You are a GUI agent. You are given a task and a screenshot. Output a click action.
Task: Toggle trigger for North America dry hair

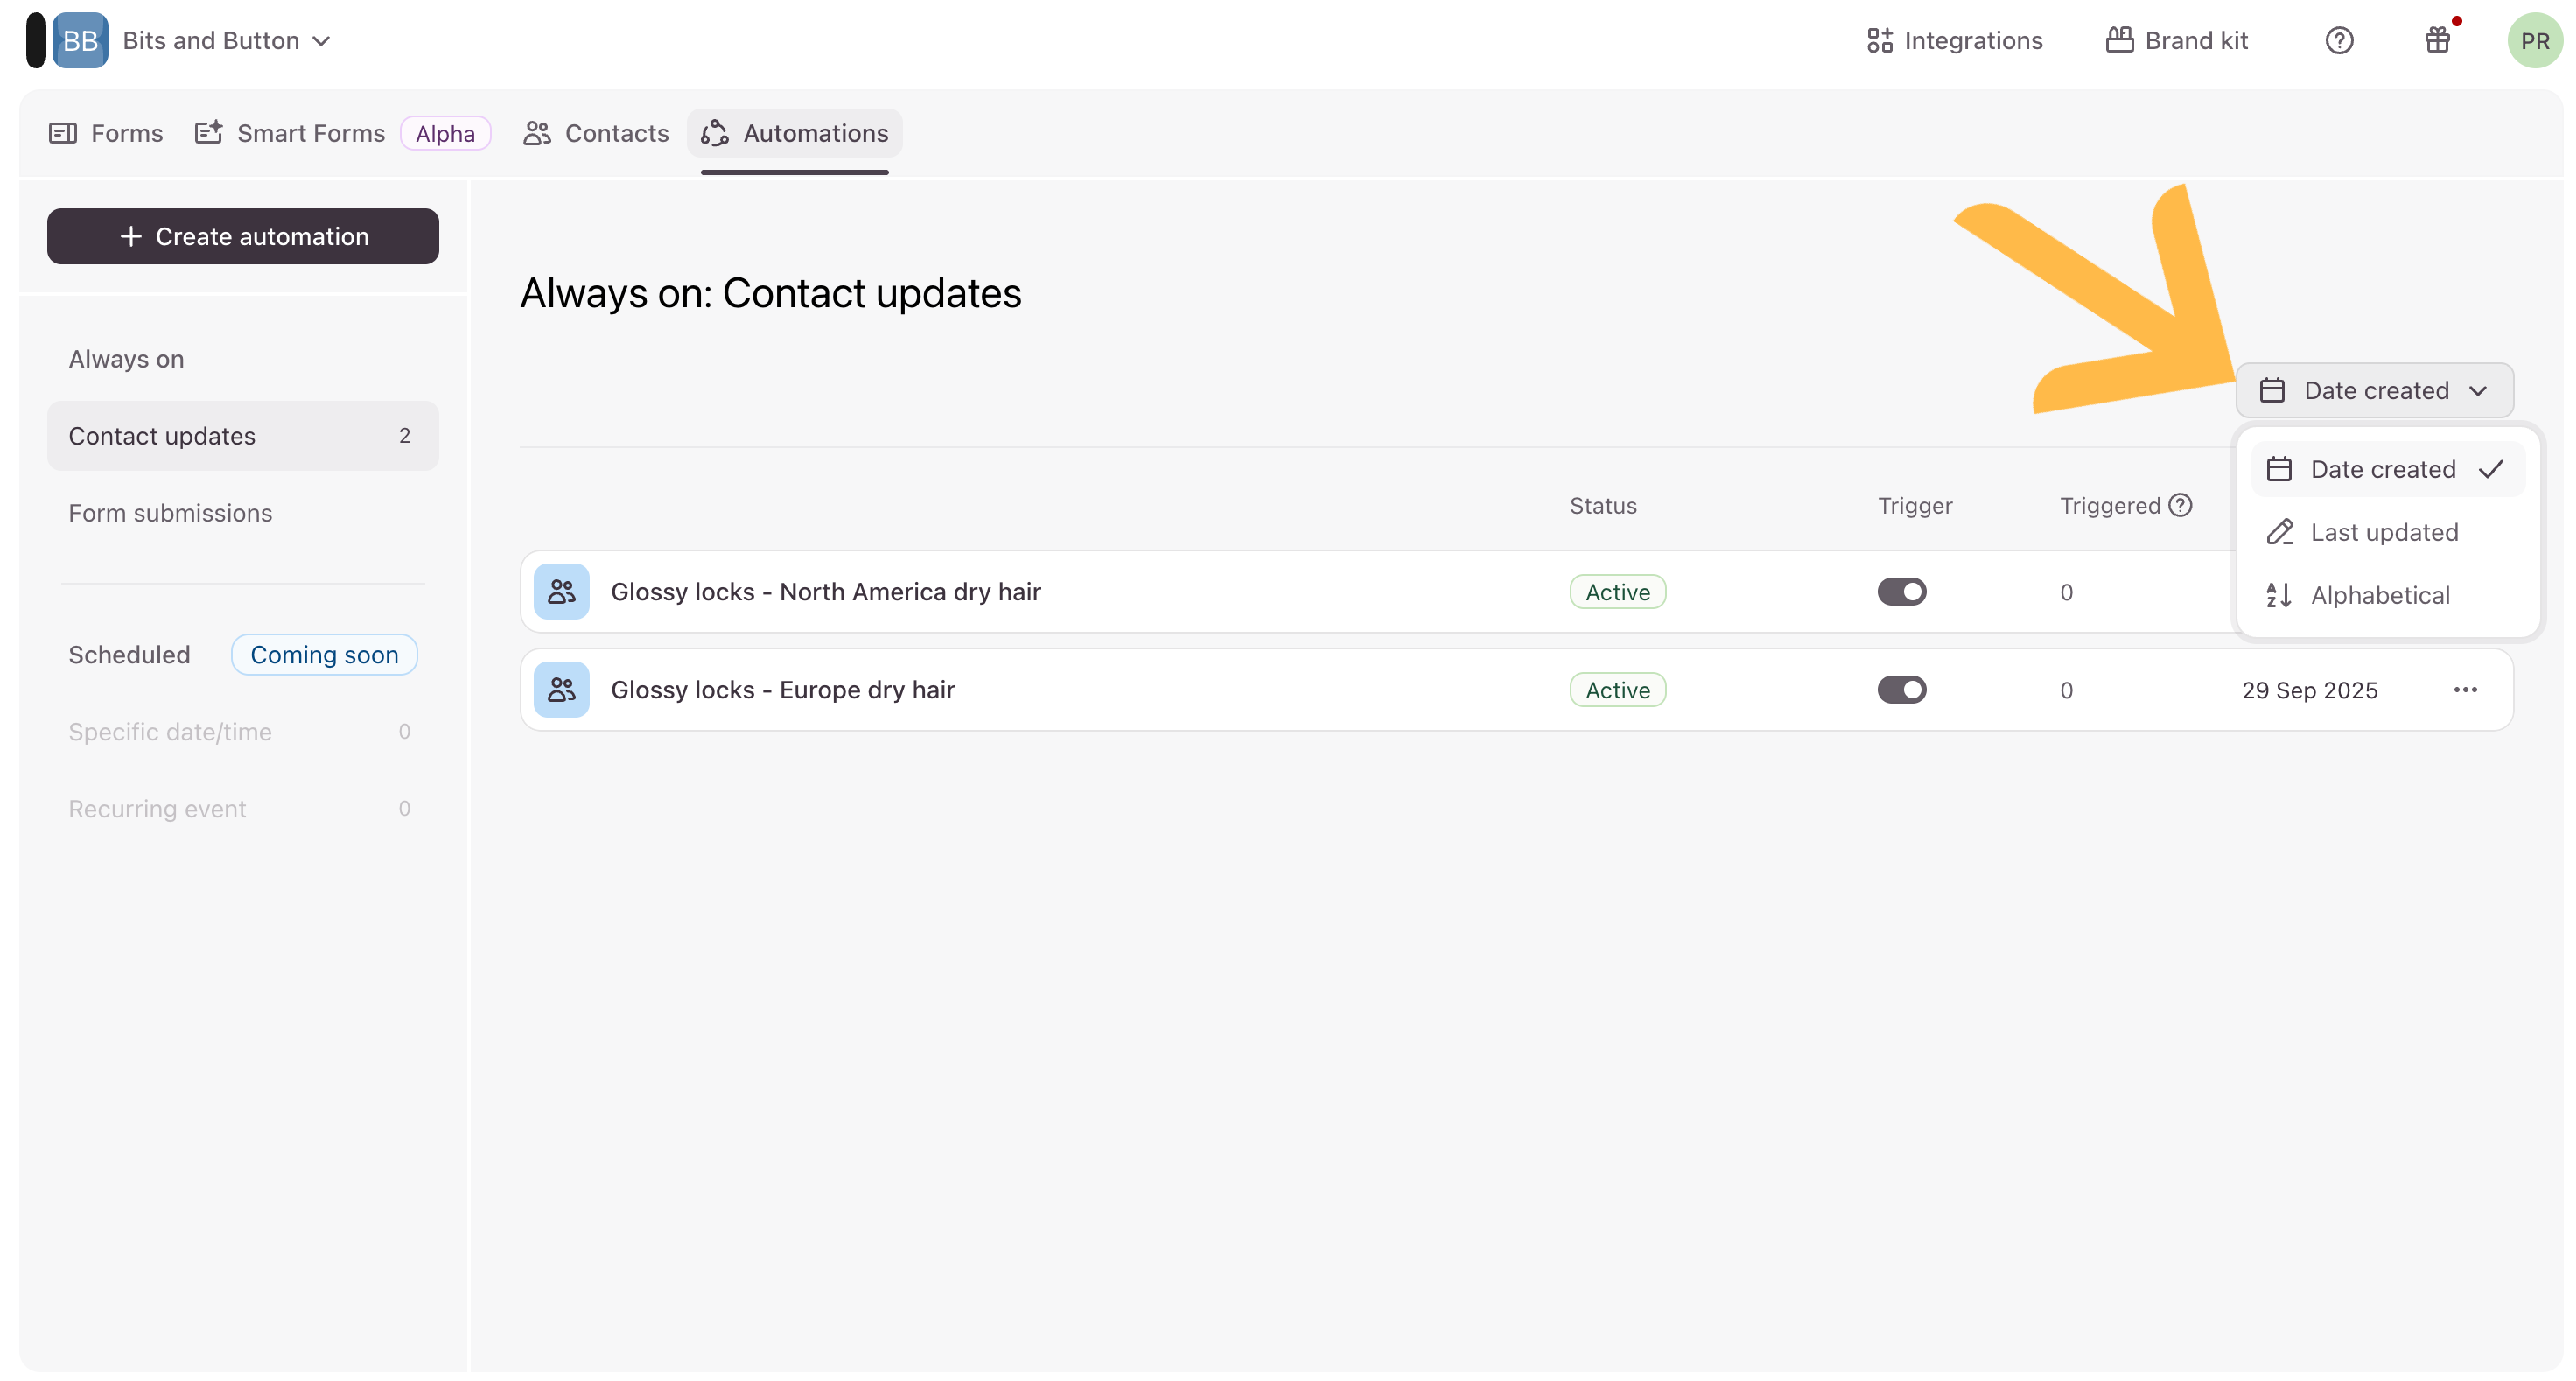coord(1901,592)
